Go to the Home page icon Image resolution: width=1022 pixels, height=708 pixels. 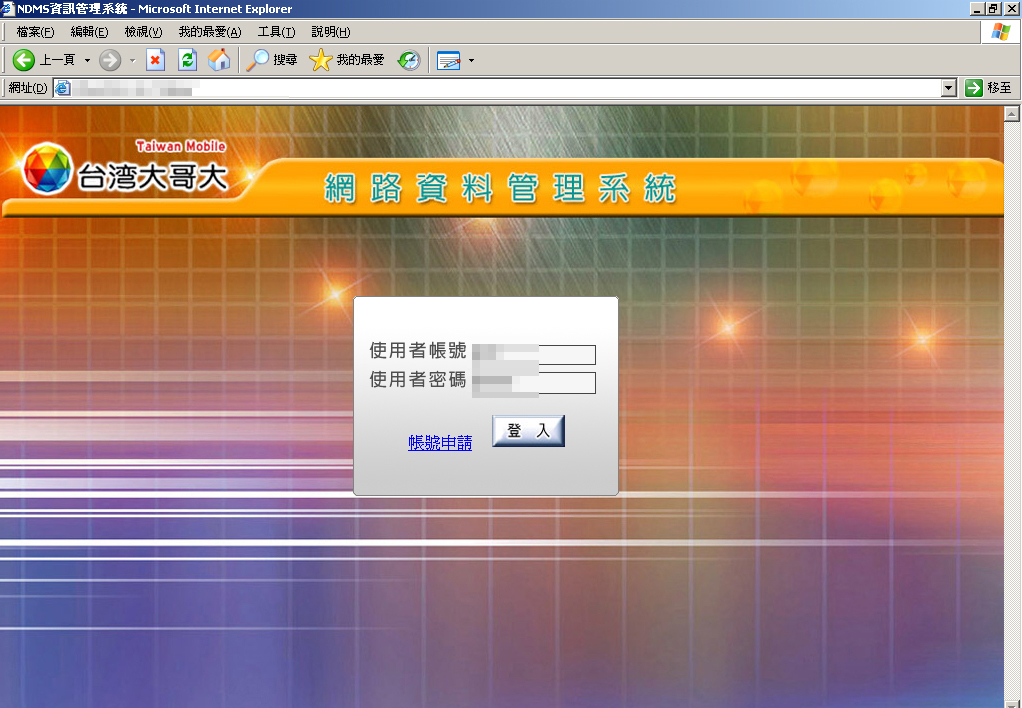click(219, 60)
